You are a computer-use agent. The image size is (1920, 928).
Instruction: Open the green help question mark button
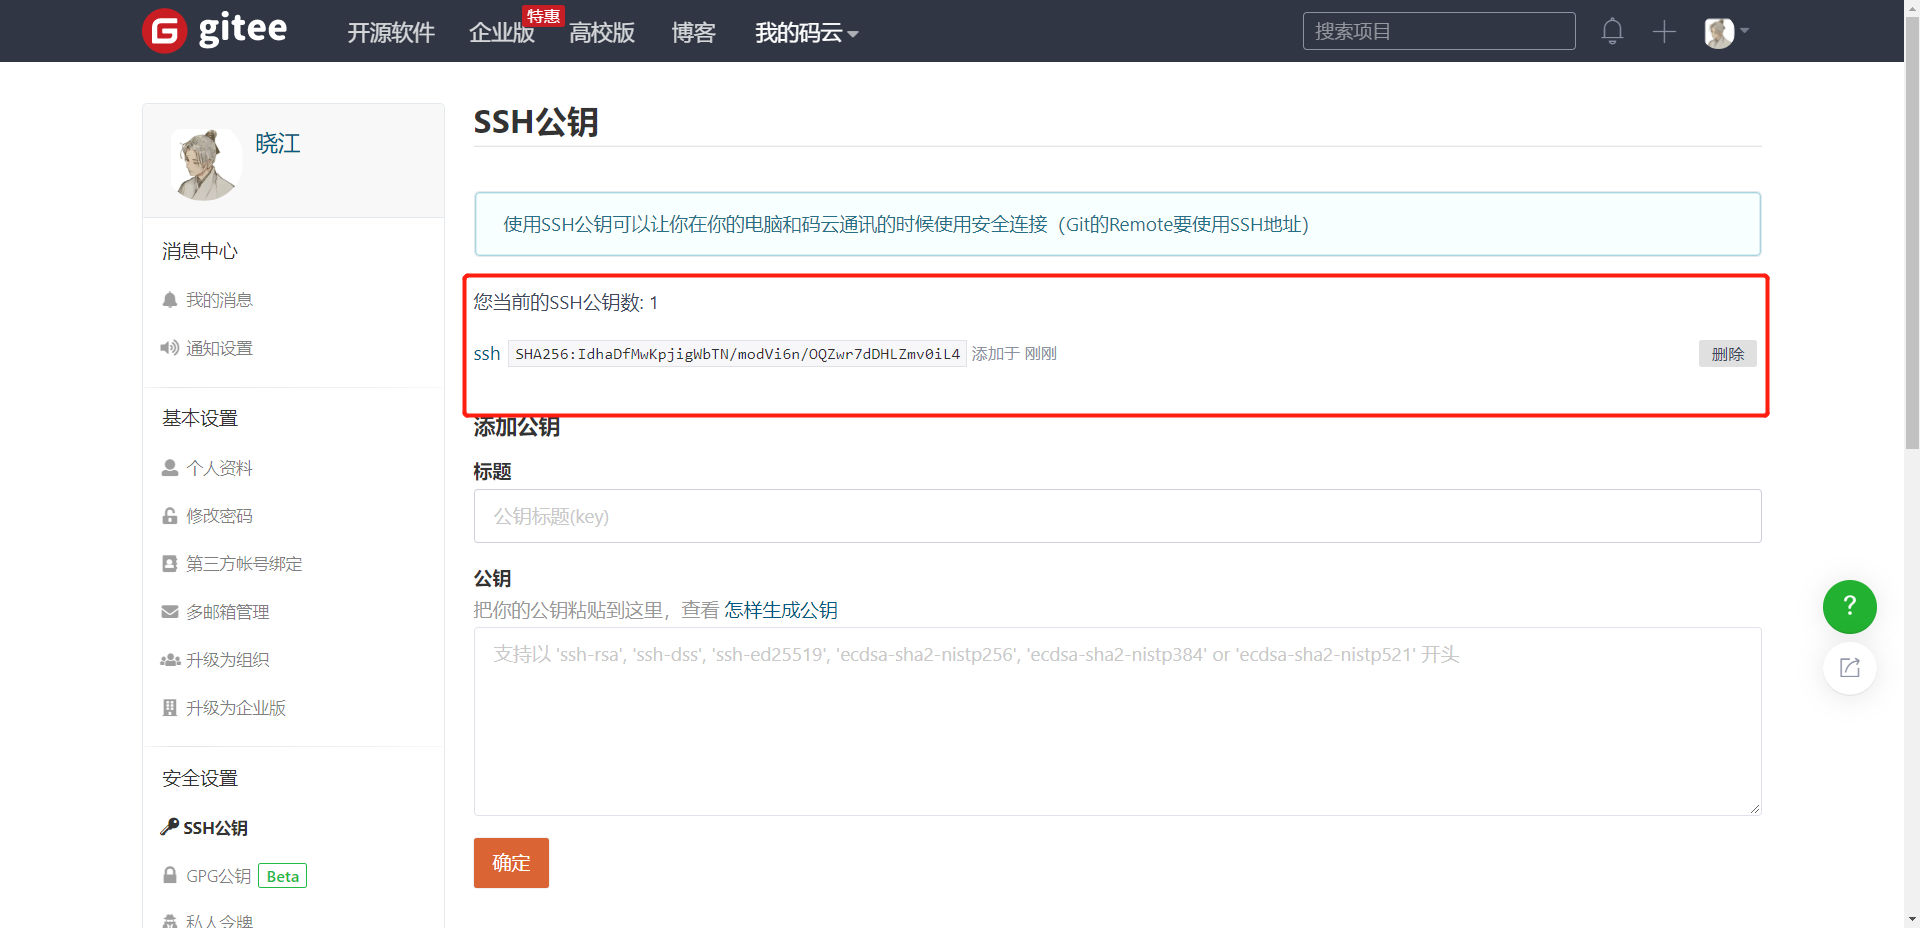[1849, 607]
